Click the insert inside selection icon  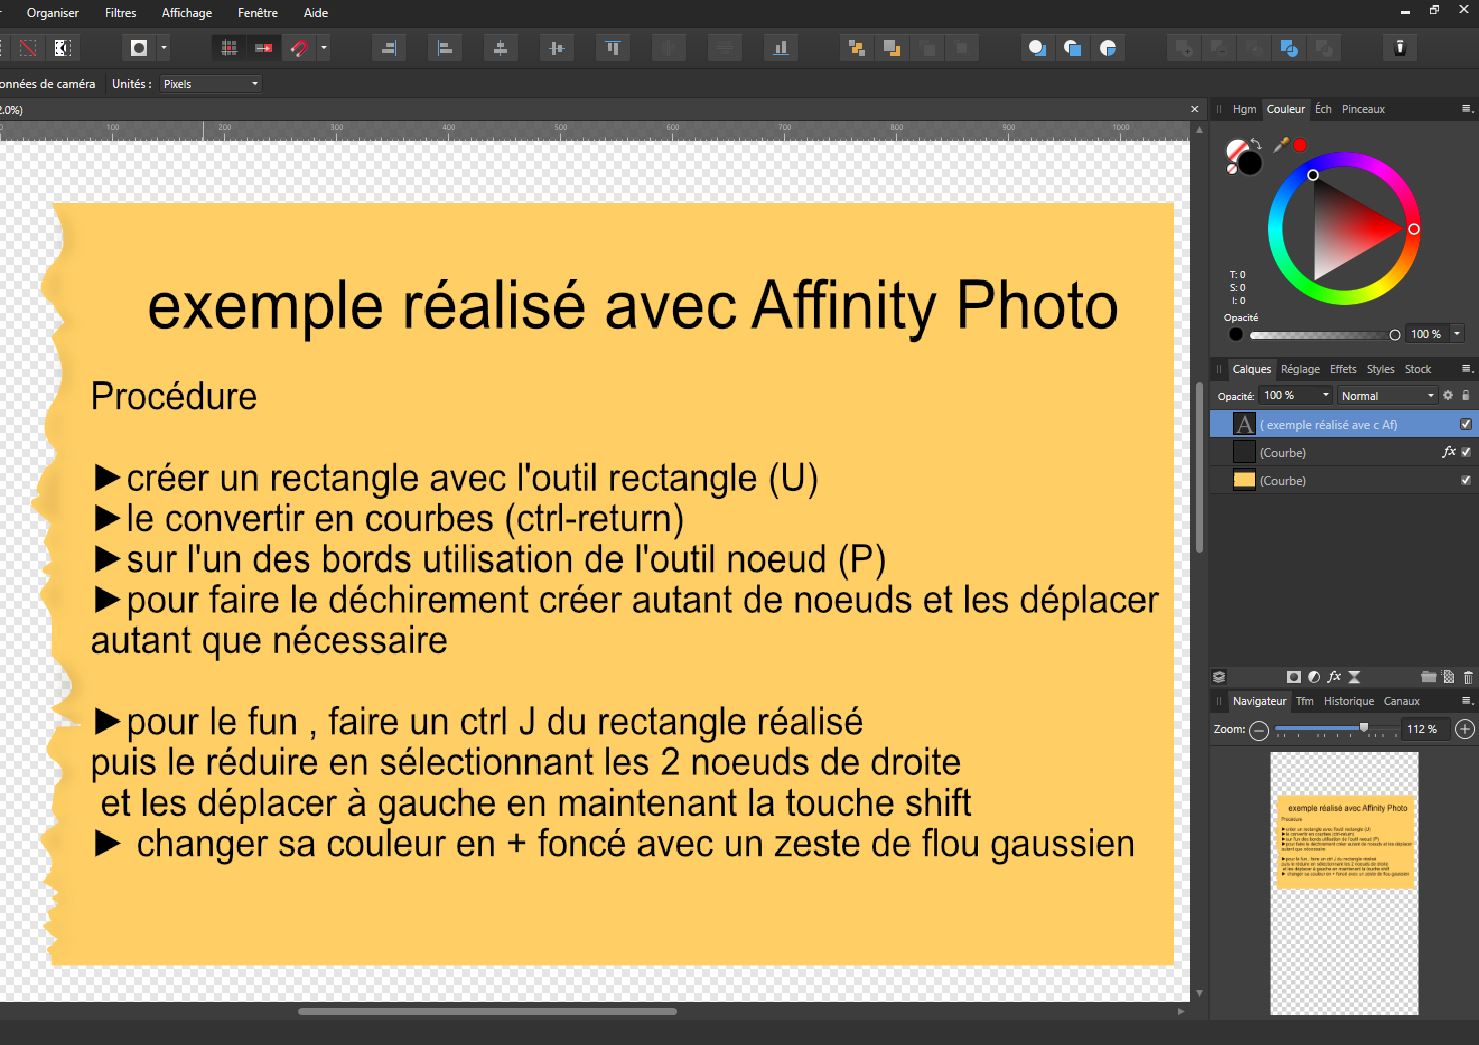pyautogui.click(x=1108, y=48)
